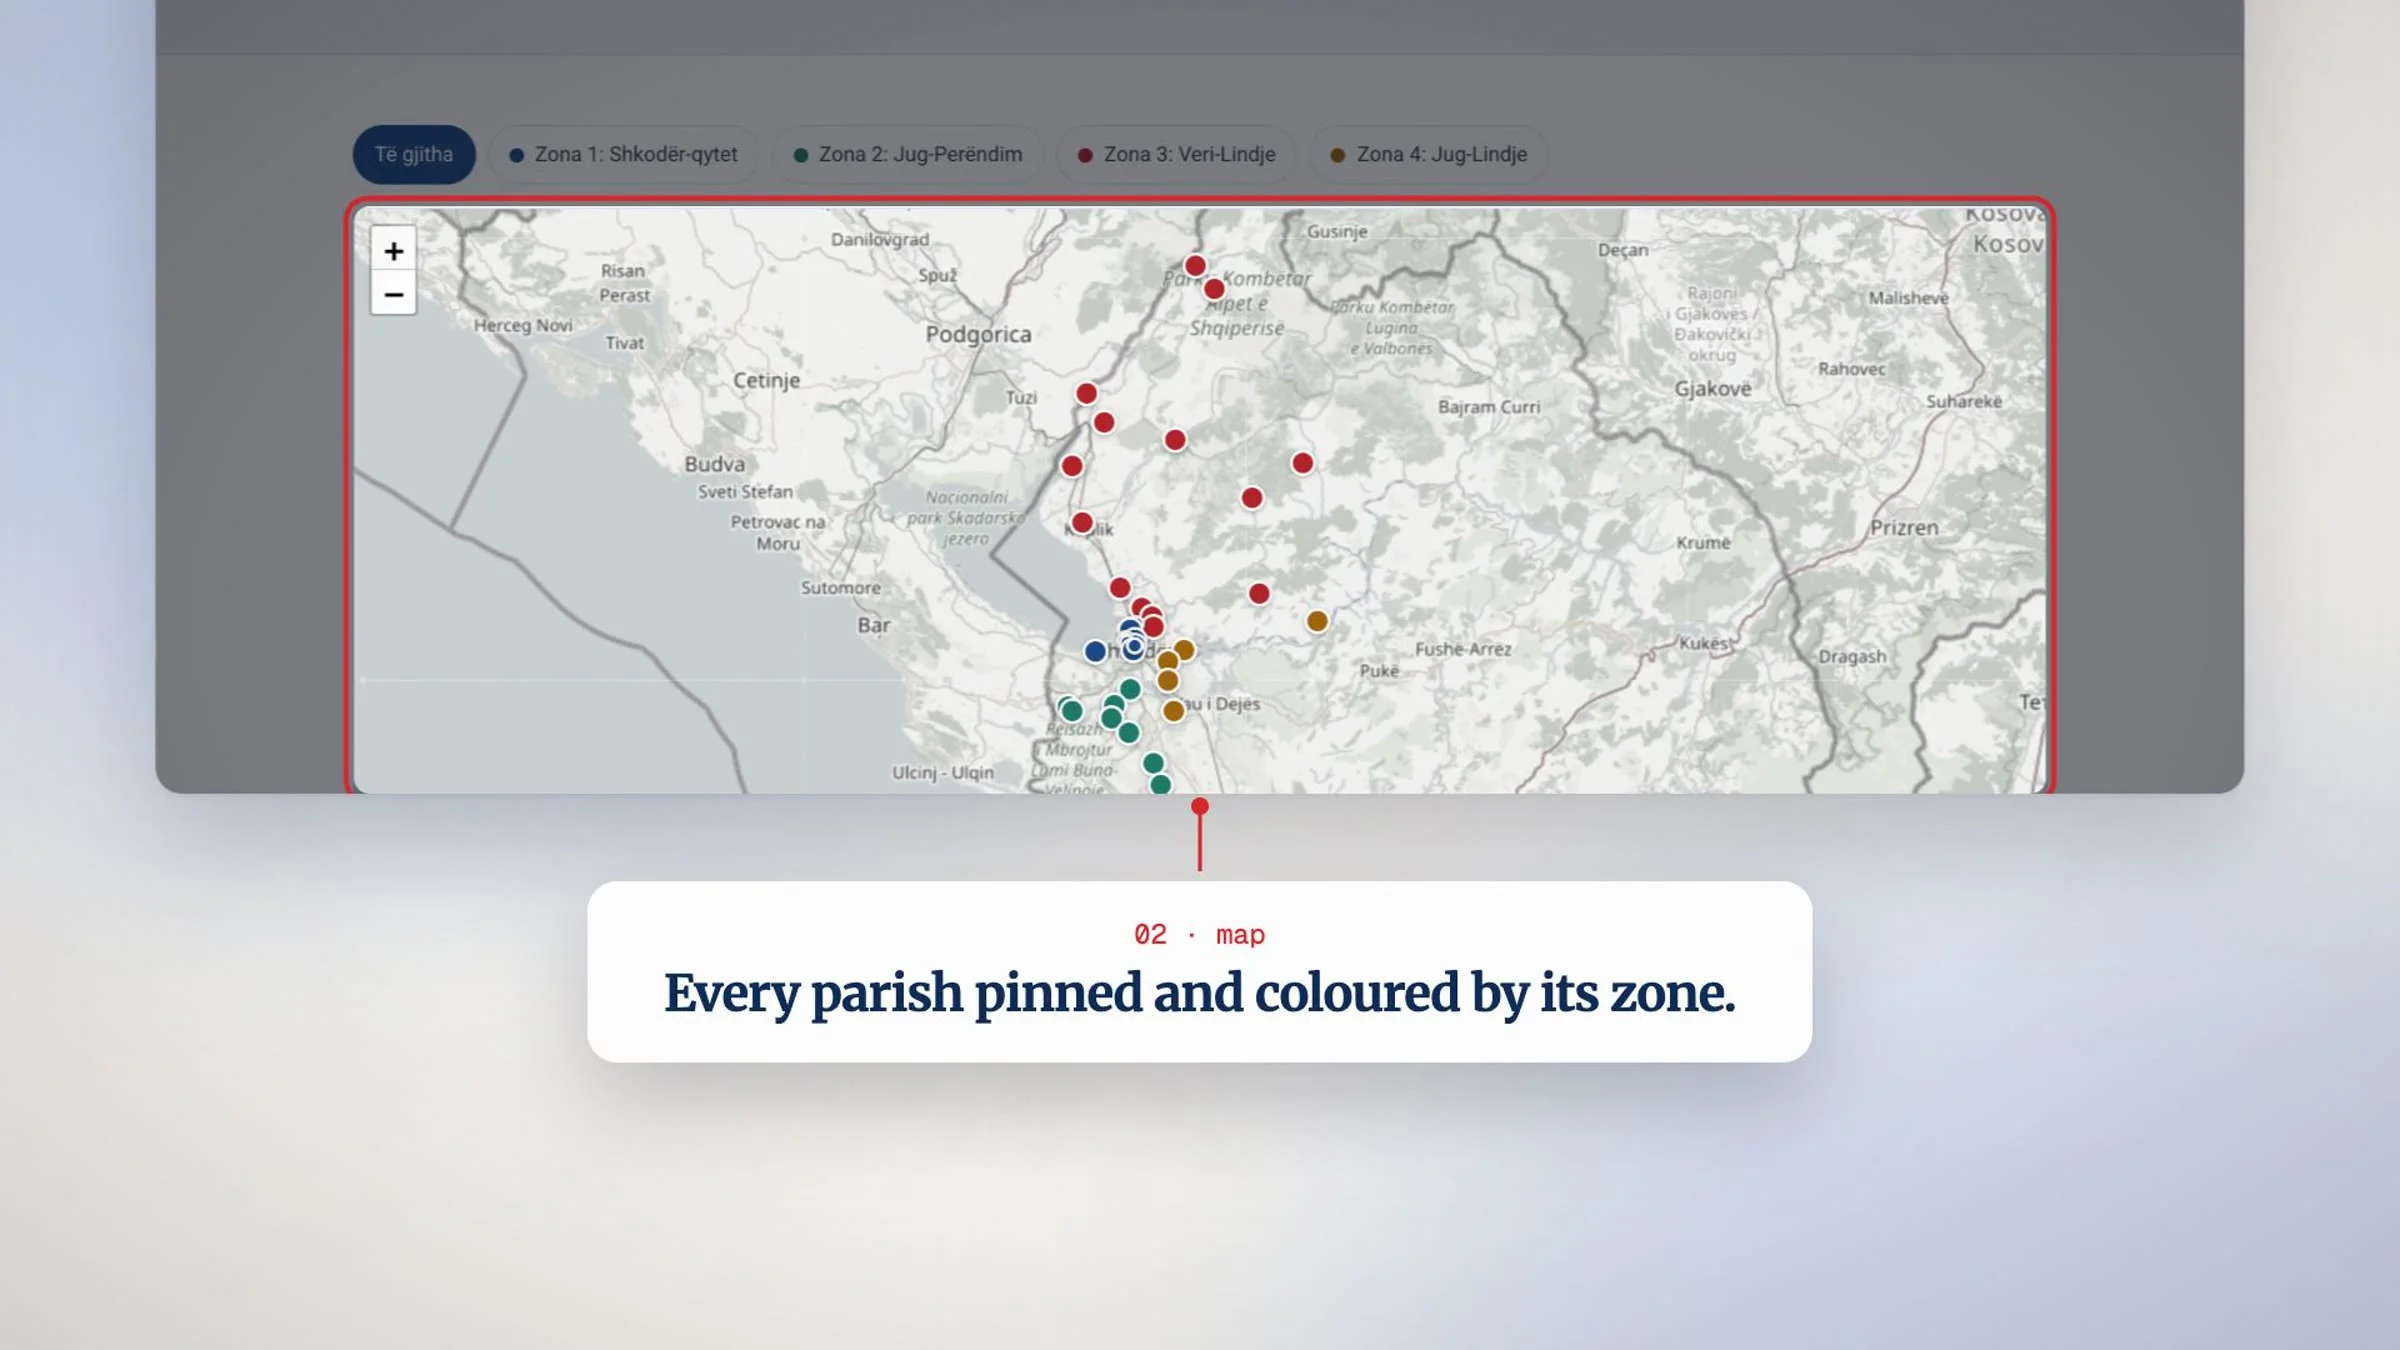This screenshot has width=2400, height=1350.
Task: Select the red pin nearest Bajram Curri
Action: click(x=1302, y=463)
